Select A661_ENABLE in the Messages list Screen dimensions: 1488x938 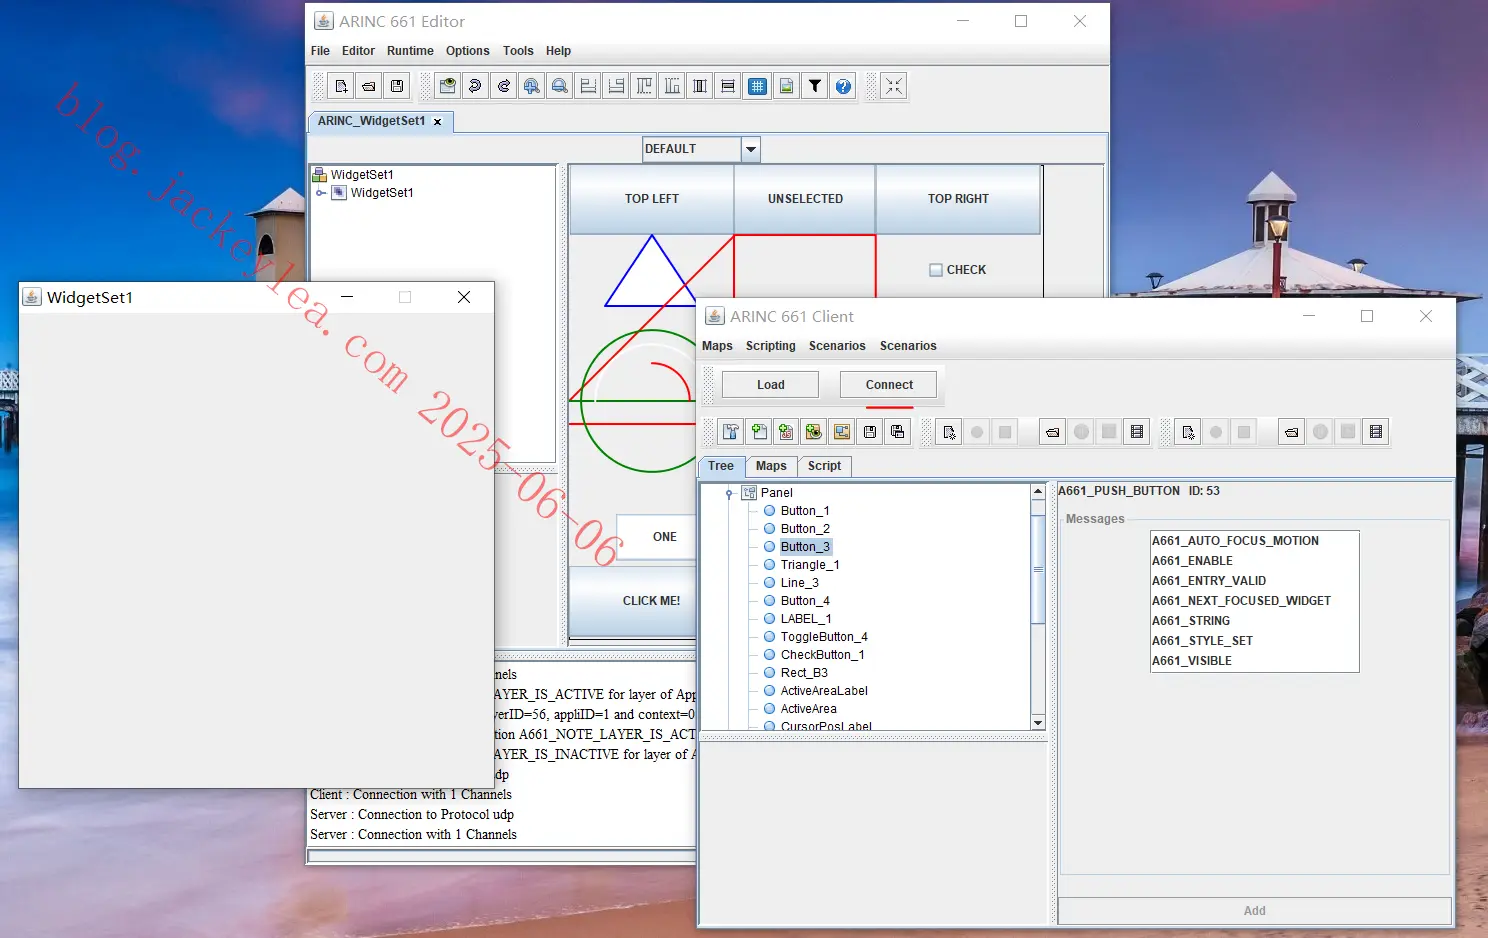(x=1254, y=561)
